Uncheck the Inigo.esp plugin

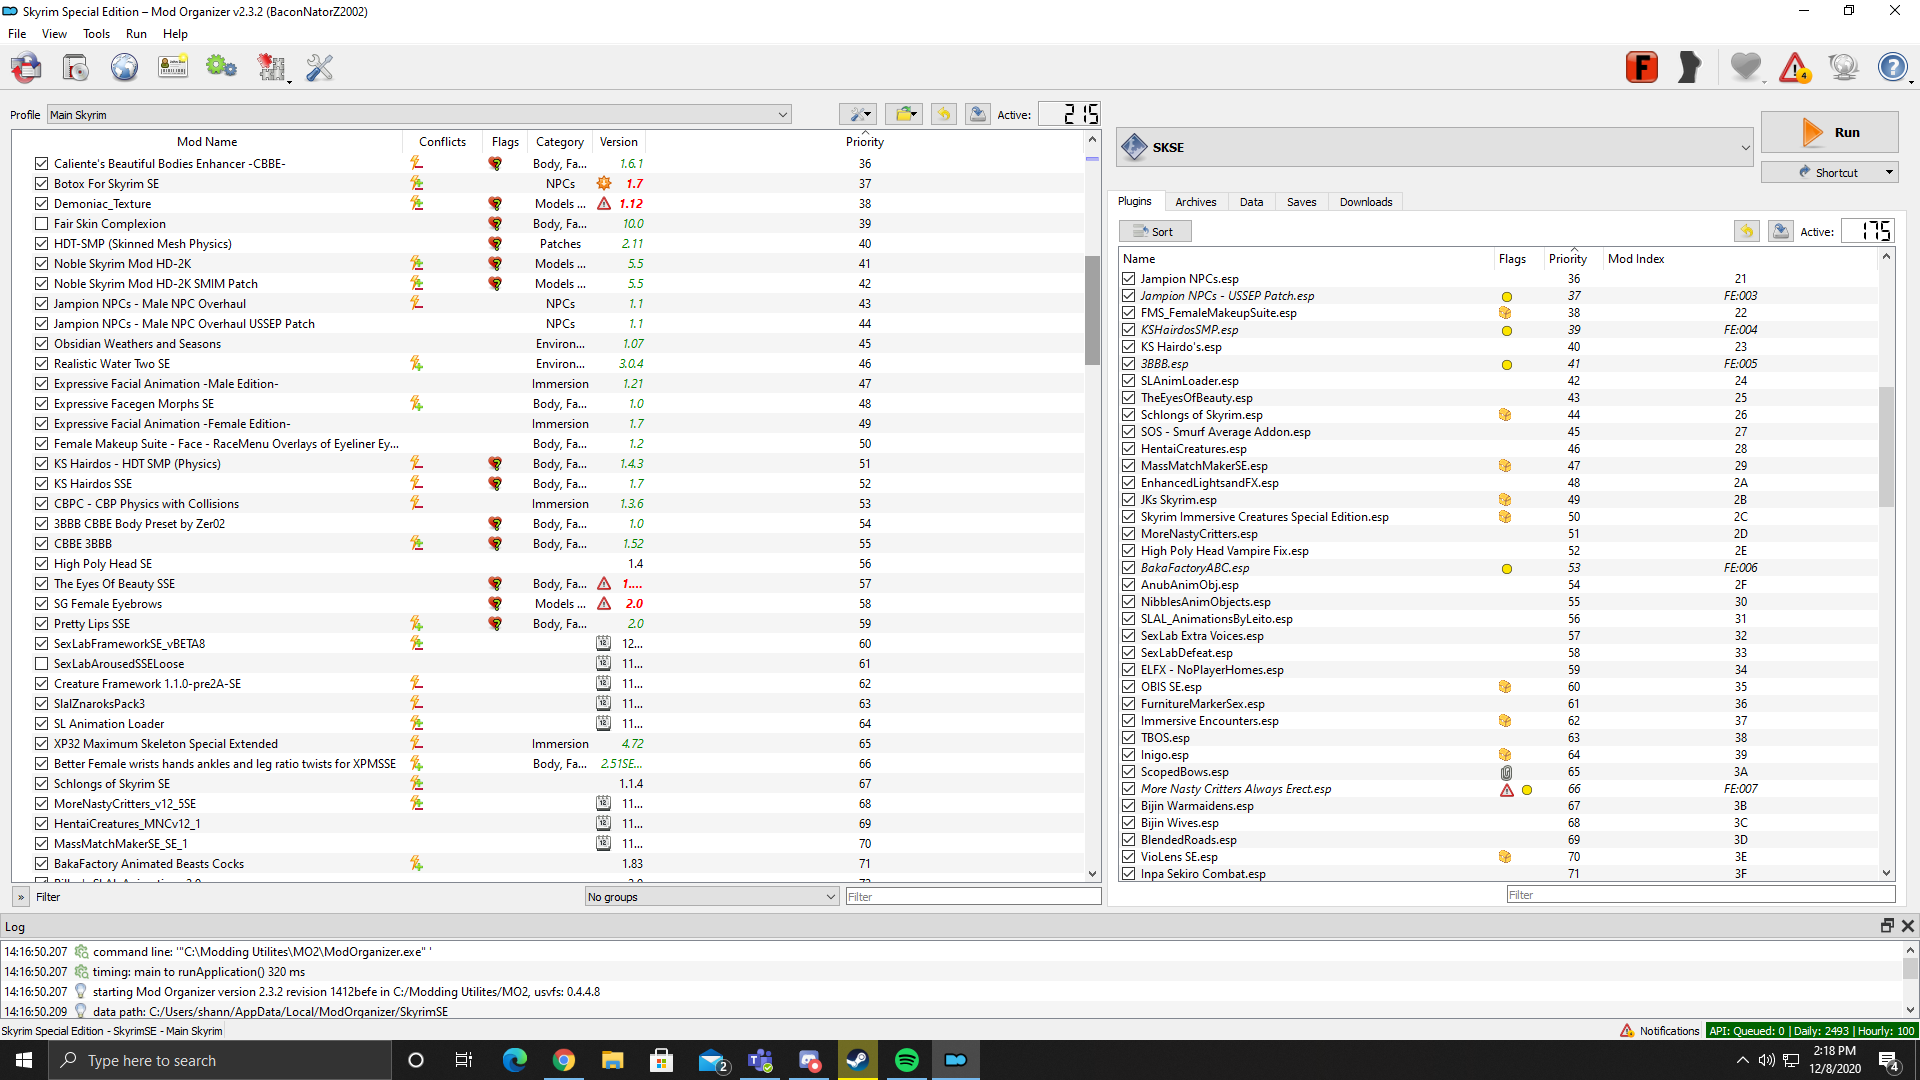1129,755
